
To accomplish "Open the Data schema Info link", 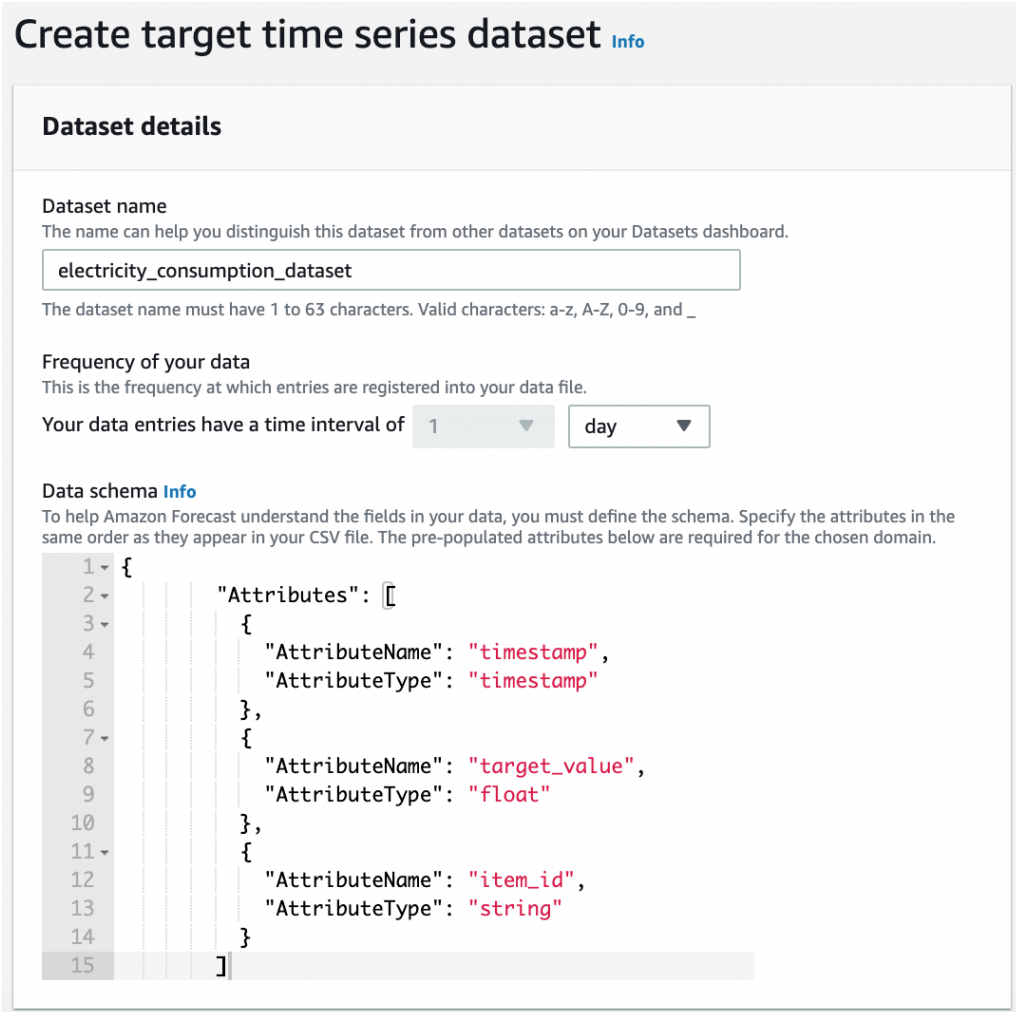I will point(180,491).
